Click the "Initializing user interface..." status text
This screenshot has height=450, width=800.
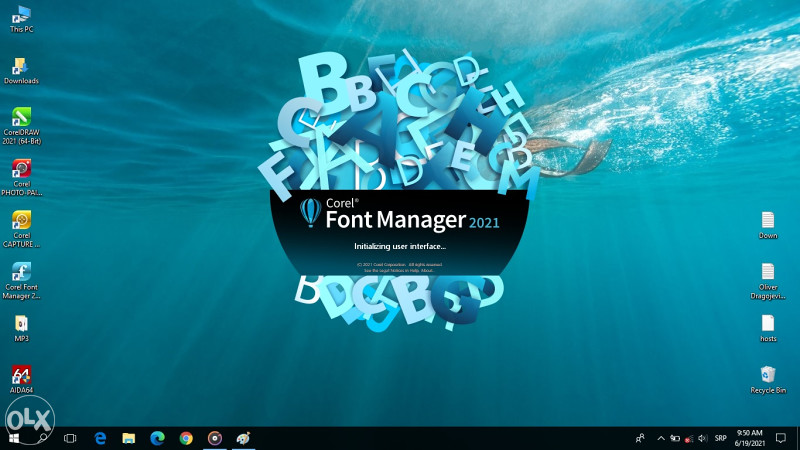coord(400,246)
